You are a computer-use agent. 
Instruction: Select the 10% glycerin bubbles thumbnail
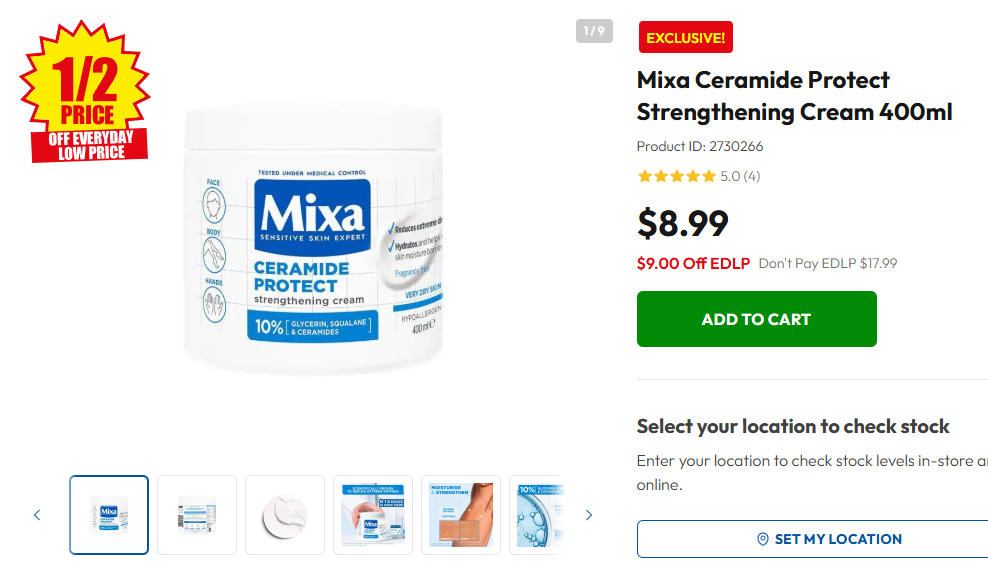(x=536, y=515)
